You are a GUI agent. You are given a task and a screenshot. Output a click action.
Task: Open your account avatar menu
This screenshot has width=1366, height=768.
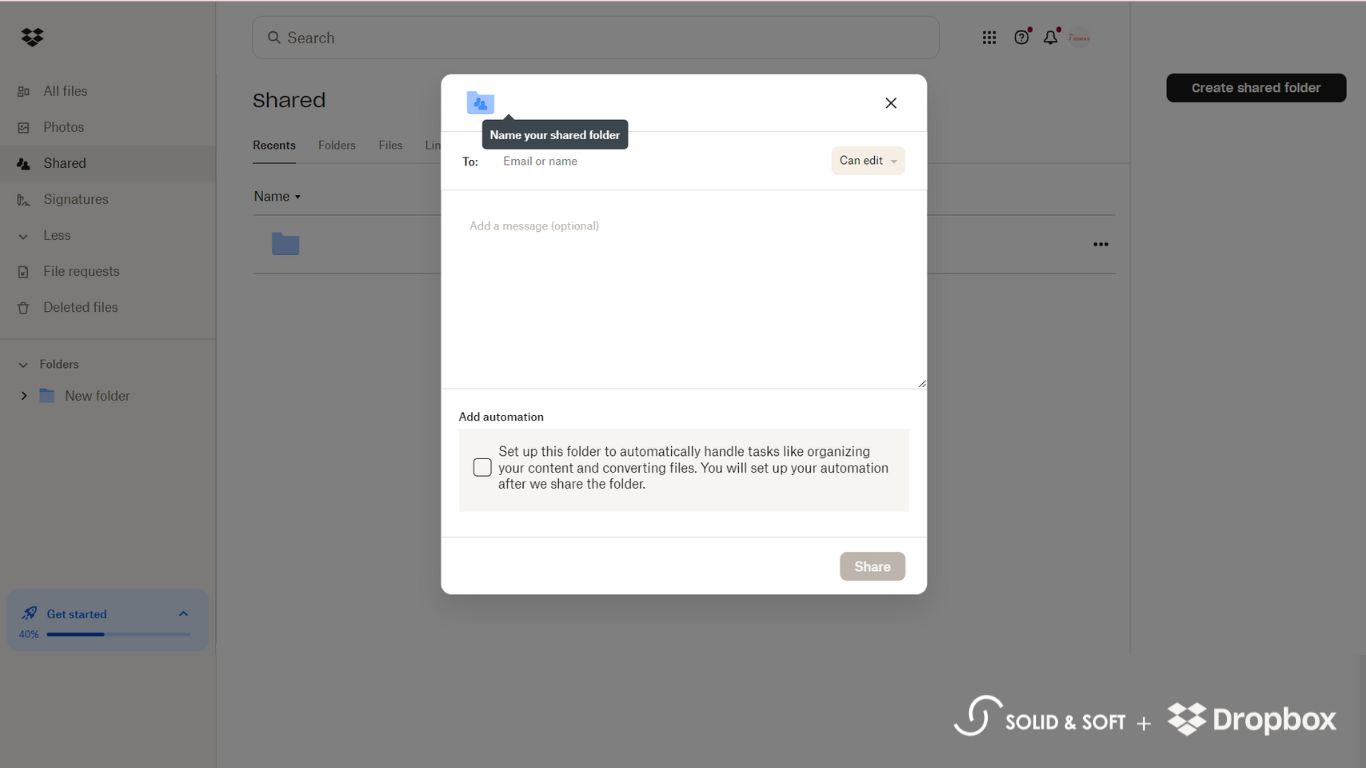tap(1079, 37)
